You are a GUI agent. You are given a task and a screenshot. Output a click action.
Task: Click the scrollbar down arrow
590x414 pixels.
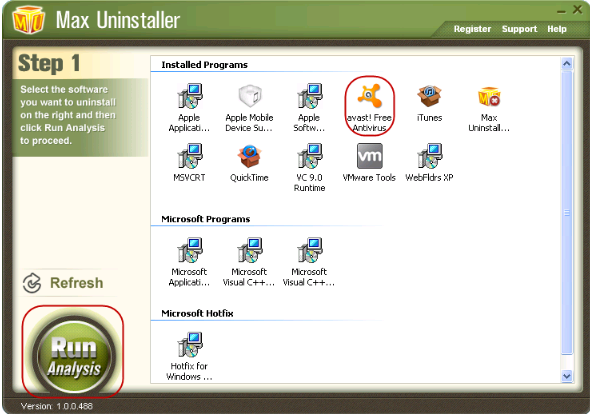(567, 376)
